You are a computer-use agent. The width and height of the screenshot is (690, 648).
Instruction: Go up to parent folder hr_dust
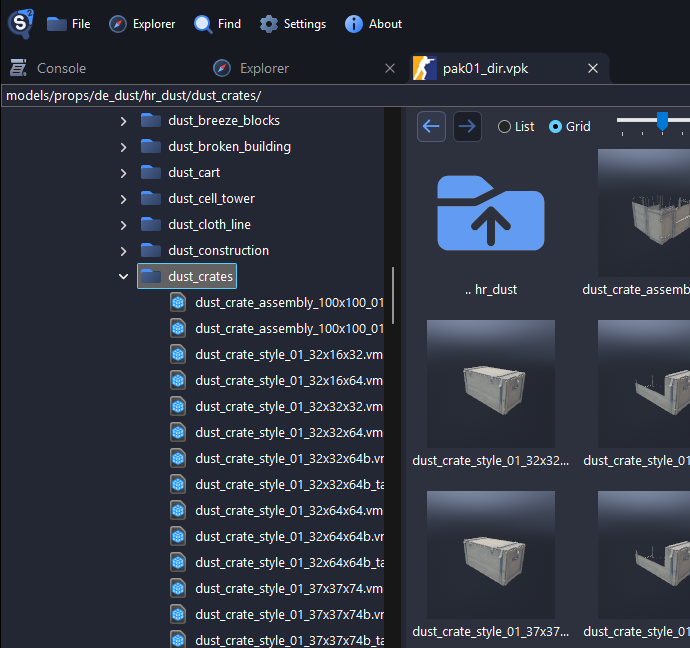click(x=491, y=213)
